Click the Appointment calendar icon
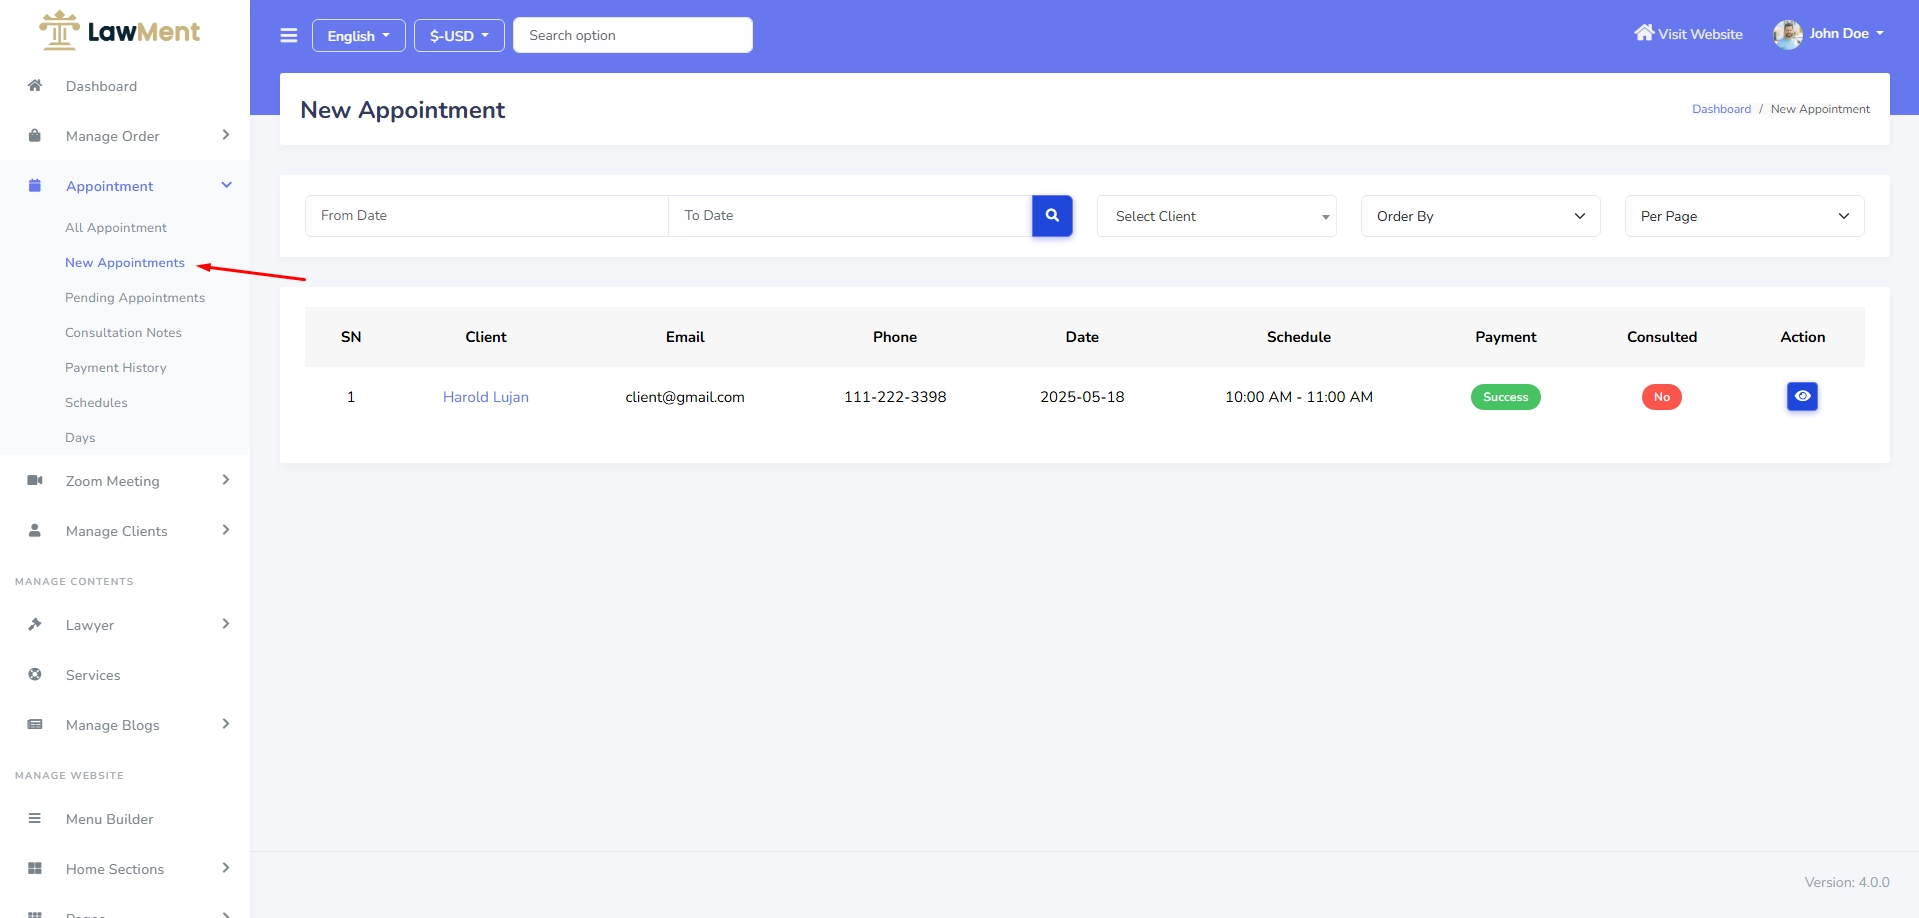Image resolution: width=1919 pixels, height=918 pixels. 35,185
